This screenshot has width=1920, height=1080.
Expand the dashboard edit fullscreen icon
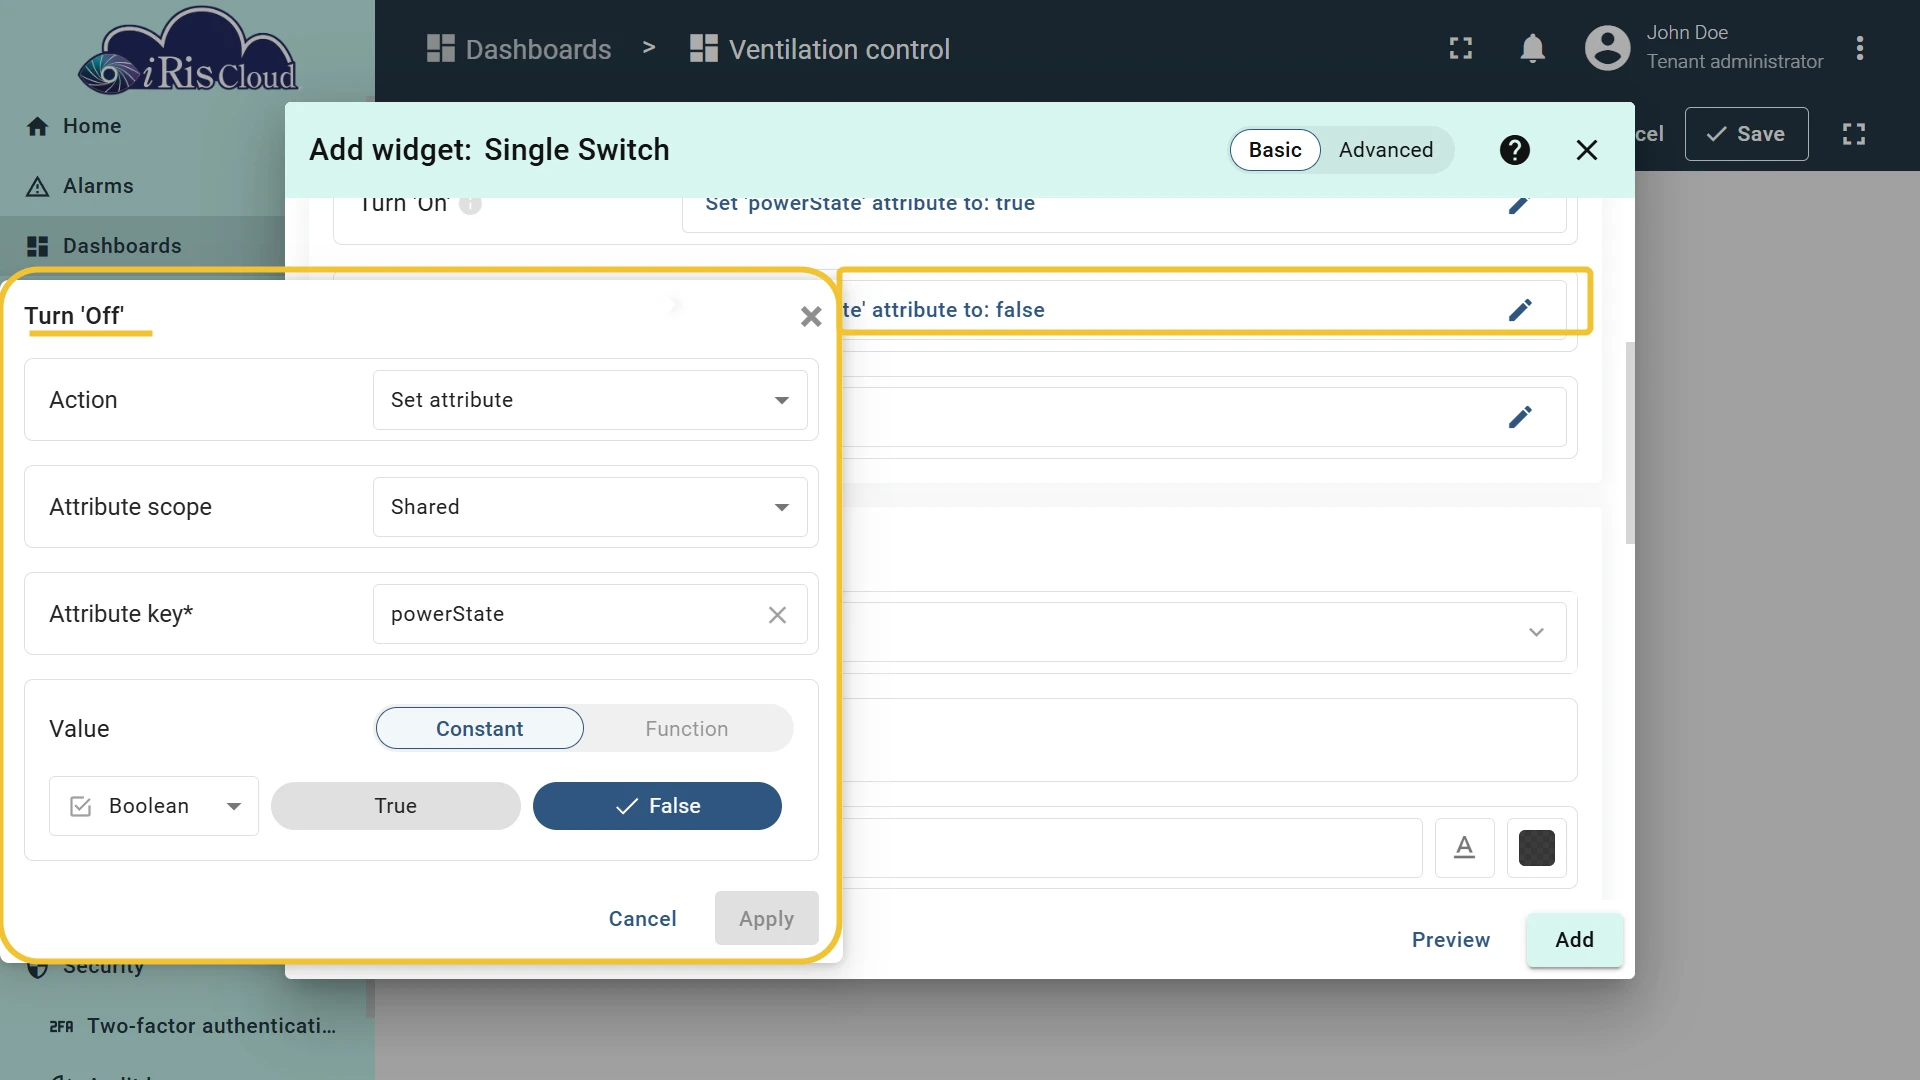click(x=1853, y=134)
